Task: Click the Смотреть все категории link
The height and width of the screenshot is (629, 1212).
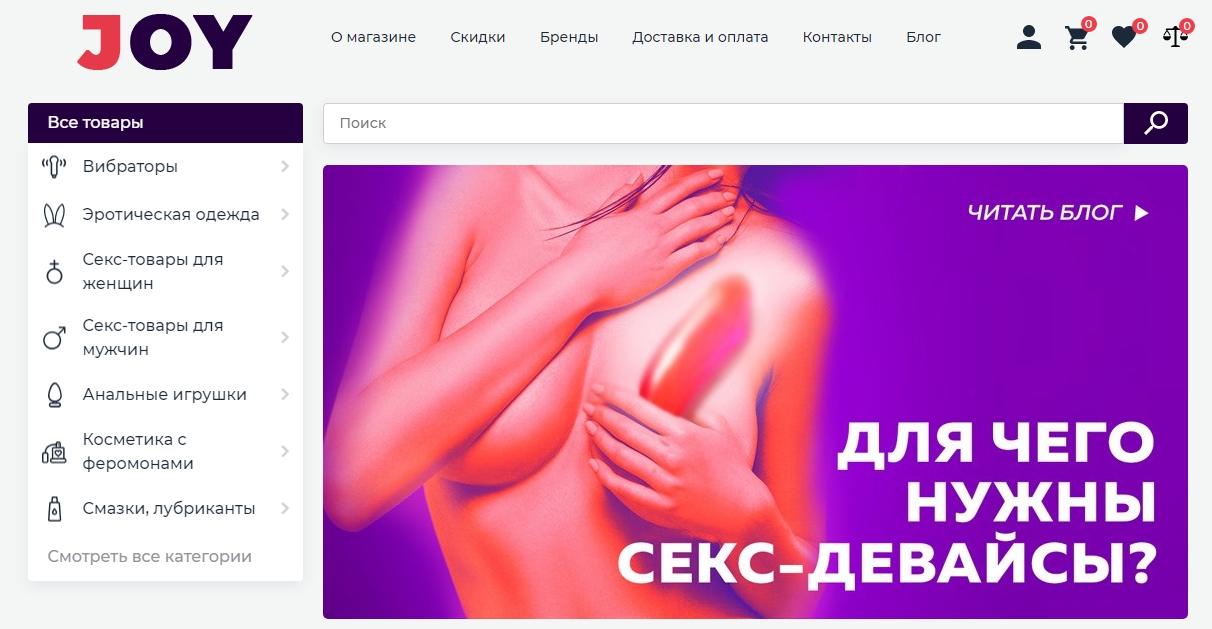Action: click(x=150, y=556)
